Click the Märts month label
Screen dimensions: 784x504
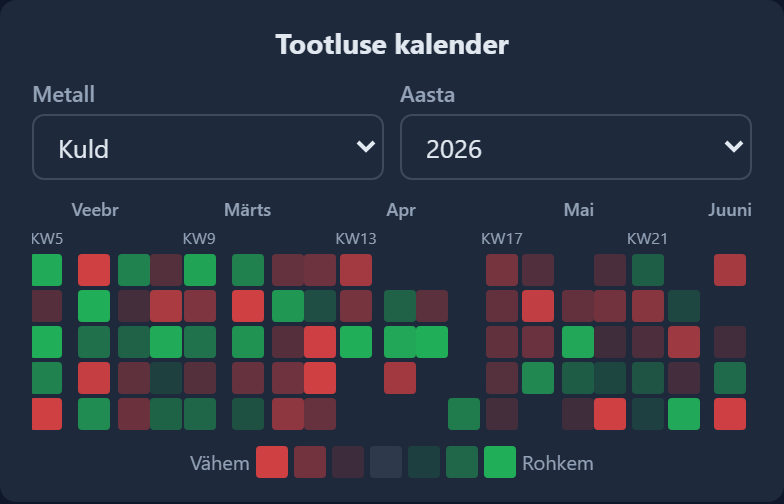click(248, 210)
